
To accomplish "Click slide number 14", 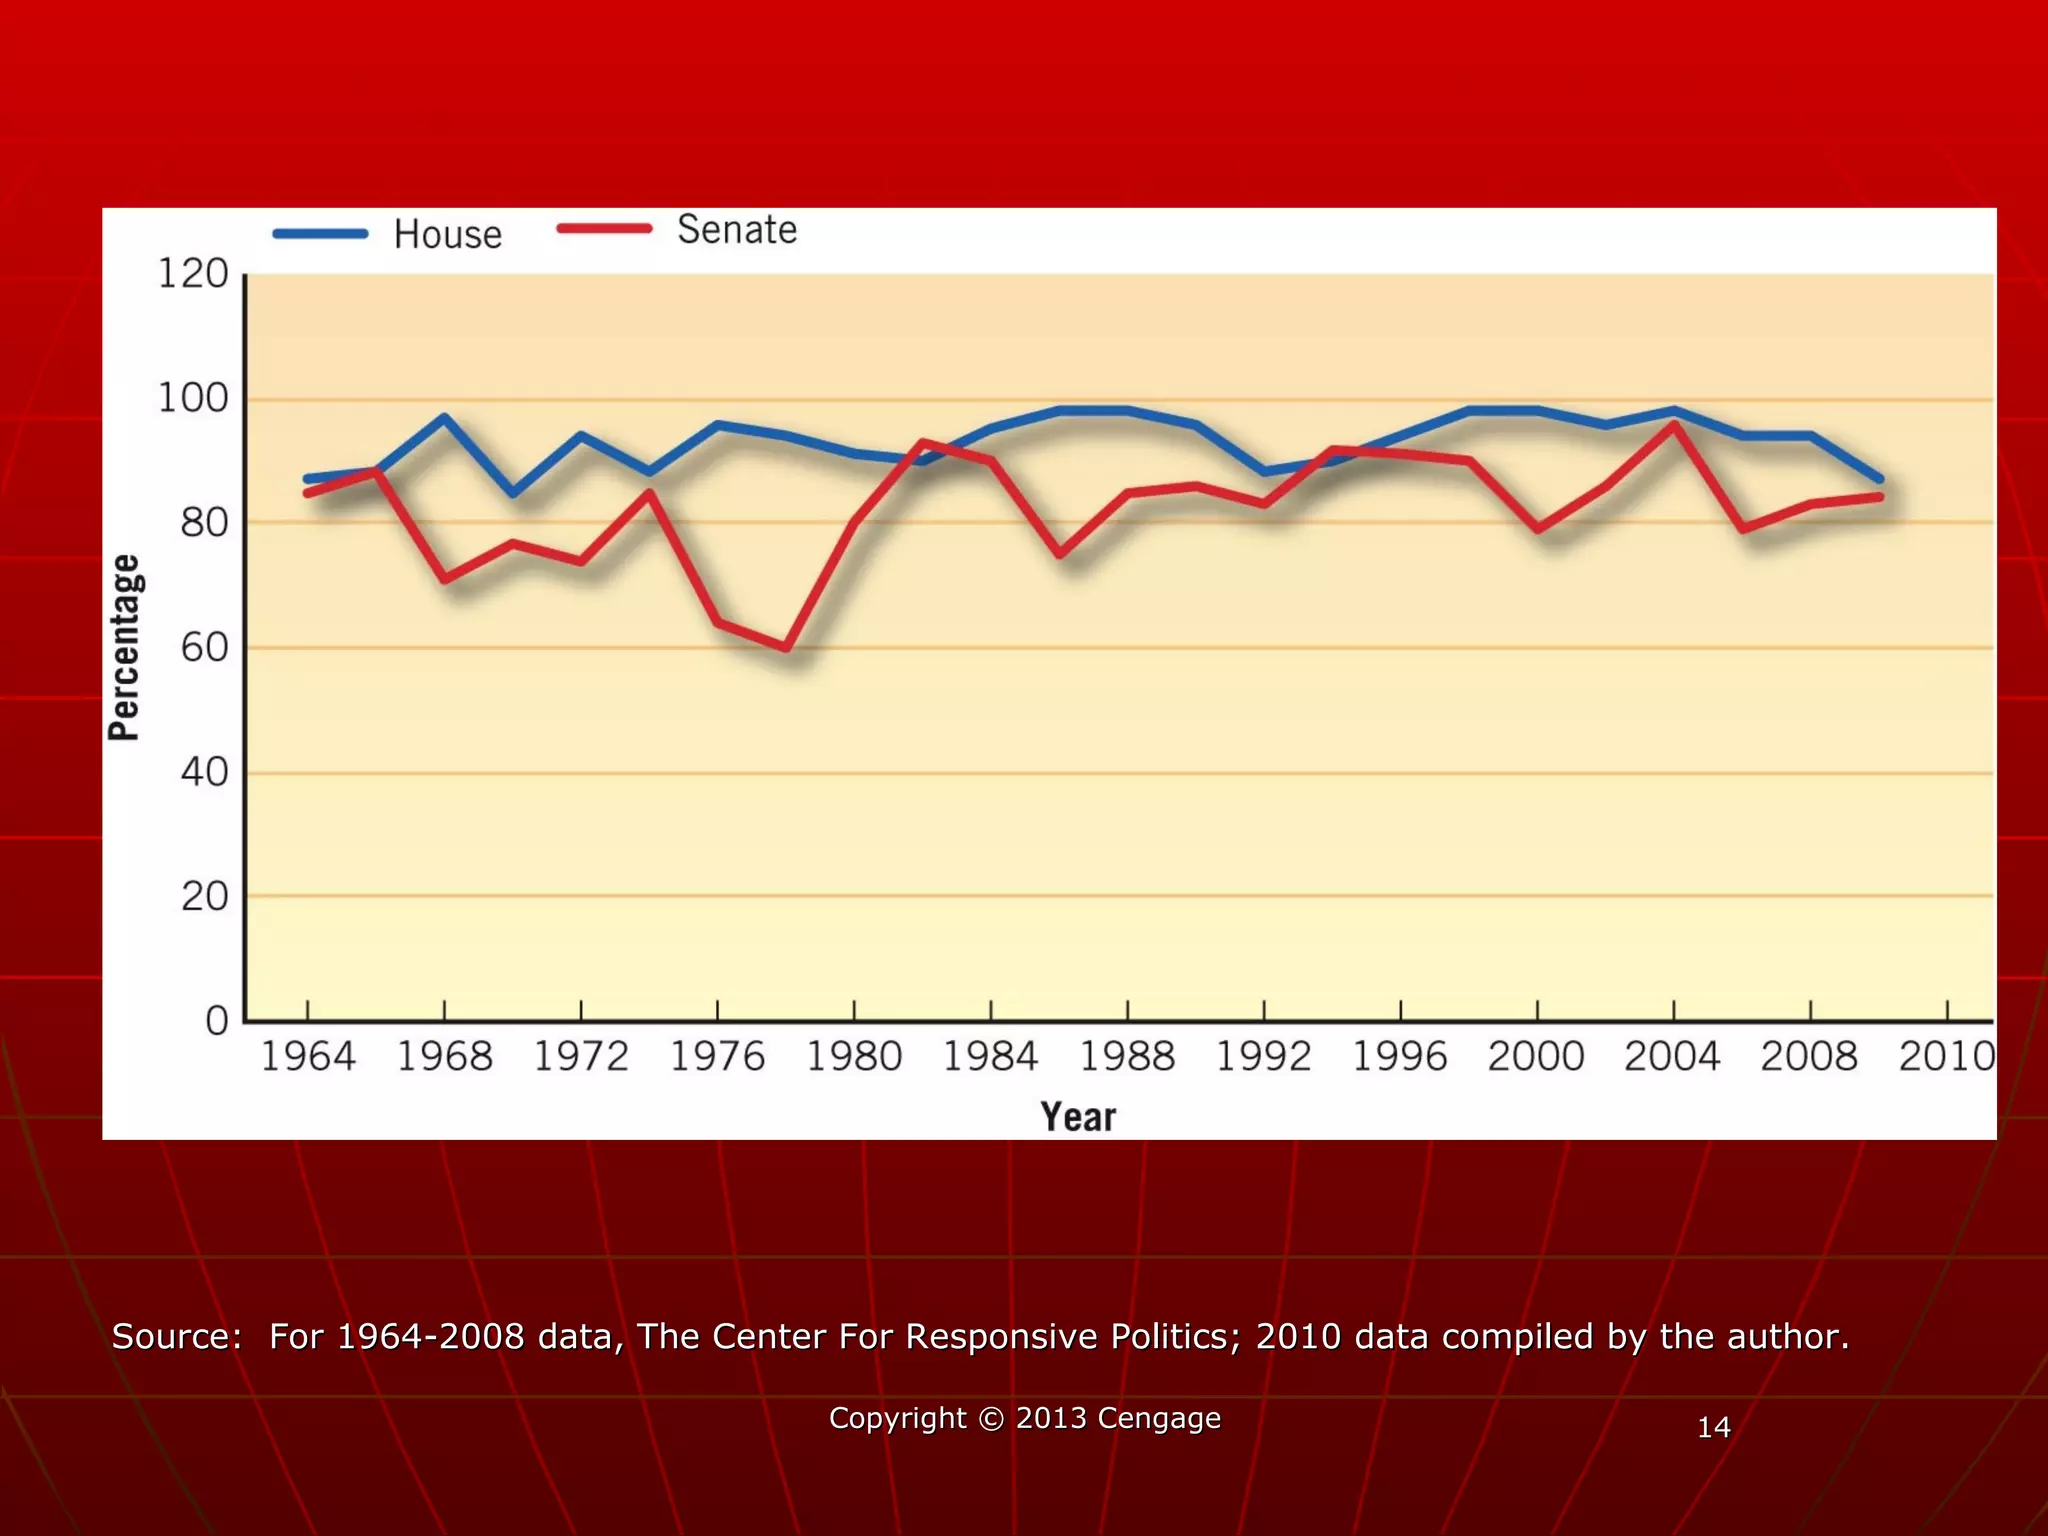I will pyautogui.click(x=1713, y=1427).
